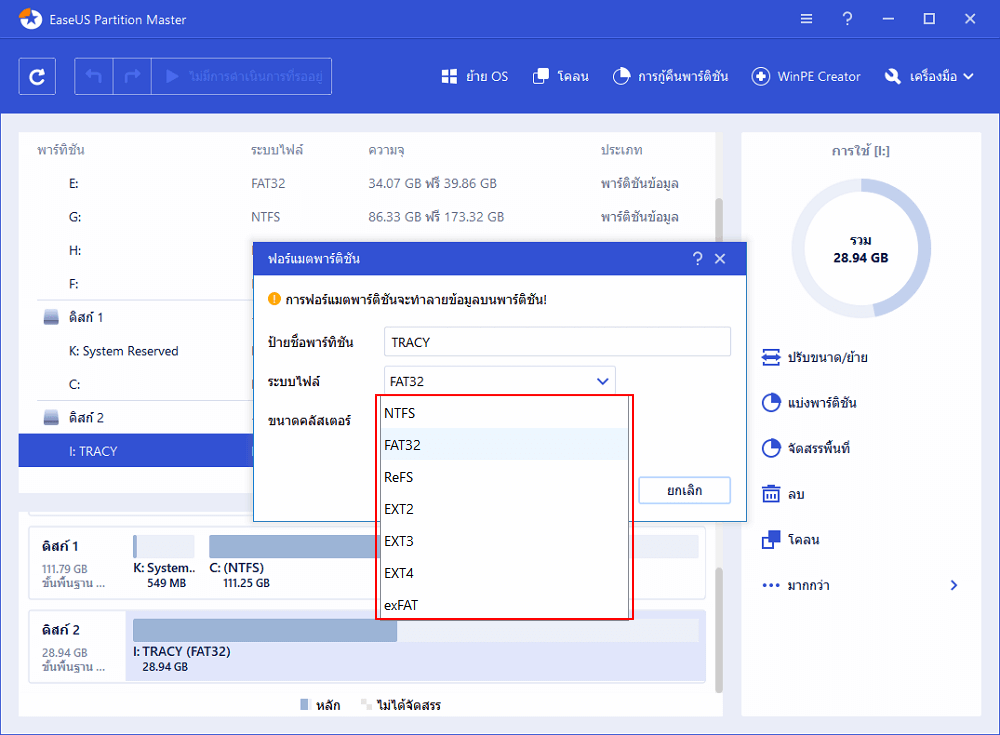
Task: Click the format dialog help question mark
Action: click(698, 258)
